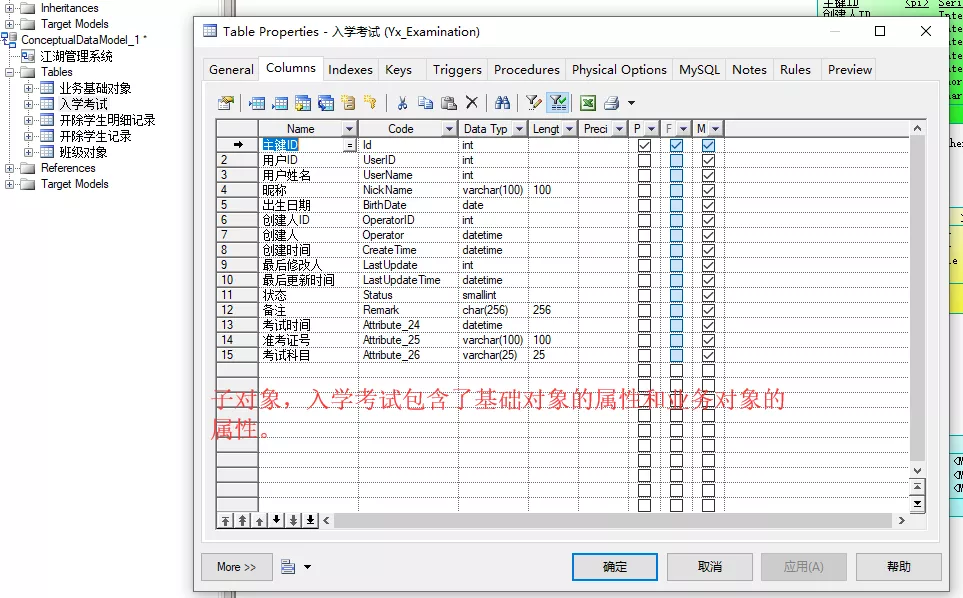Open the dropdown arrow beside the More button icon
Viewport: 963px width, 598px height.
coord(307,567)
